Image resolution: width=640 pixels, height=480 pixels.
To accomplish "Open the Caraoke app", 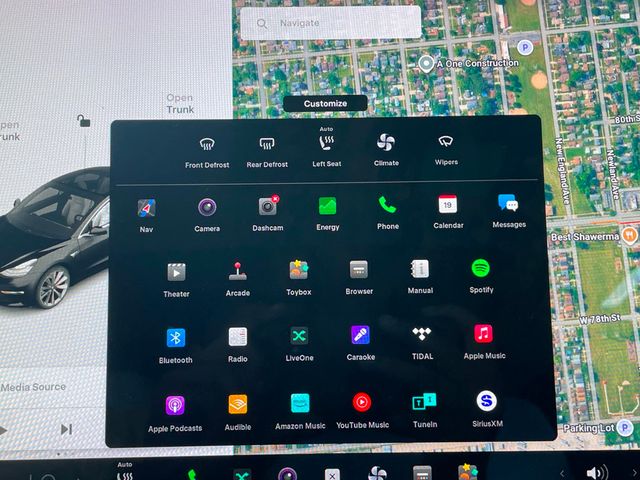I will (360, 336).
